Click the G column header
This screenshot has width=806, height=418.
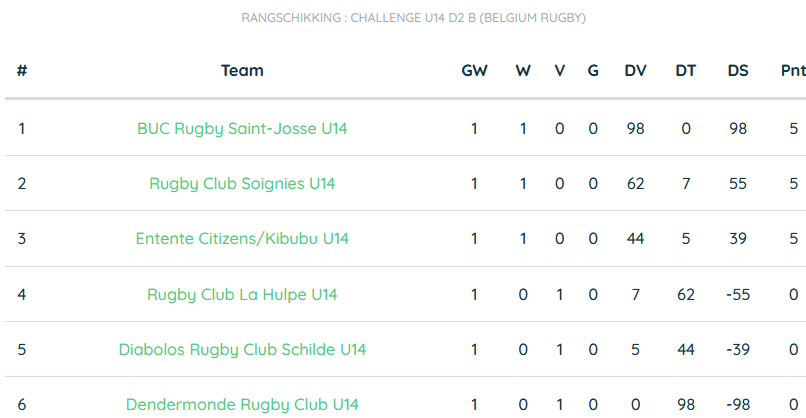point(593,70)
